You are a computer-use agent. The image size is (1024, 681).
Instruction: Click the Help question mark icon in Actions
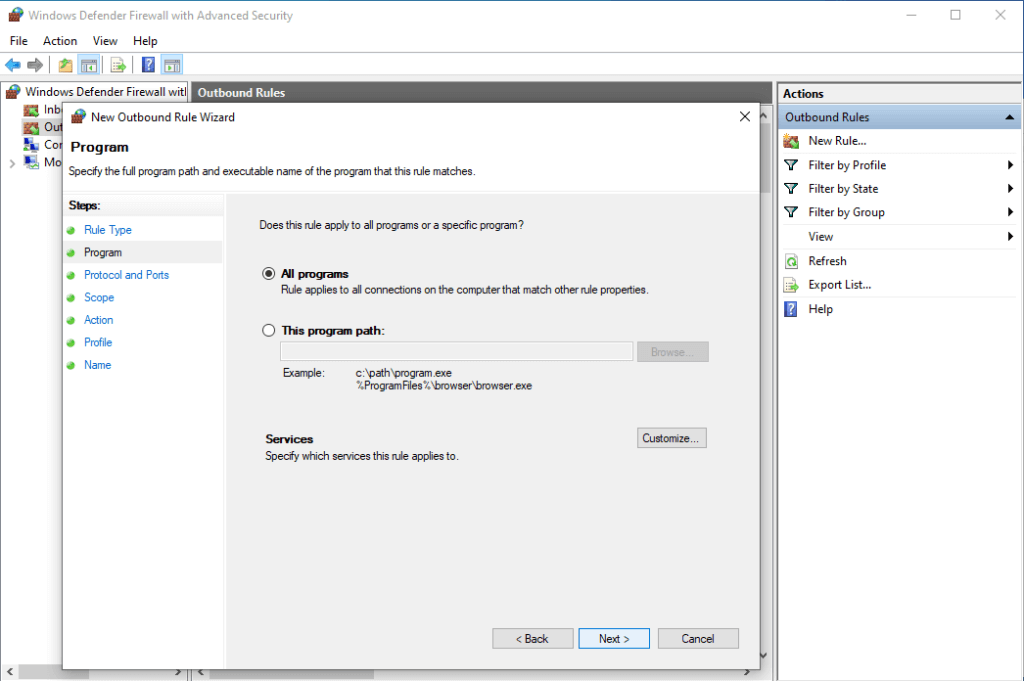coord(791,309)
